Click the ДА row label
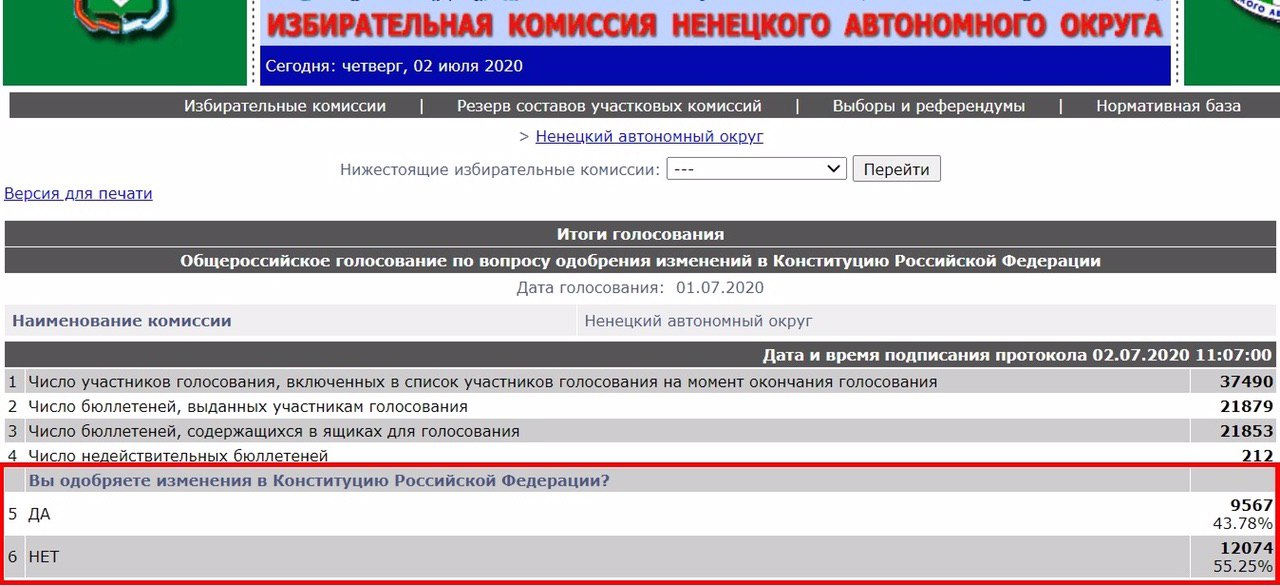 point(39,514)
